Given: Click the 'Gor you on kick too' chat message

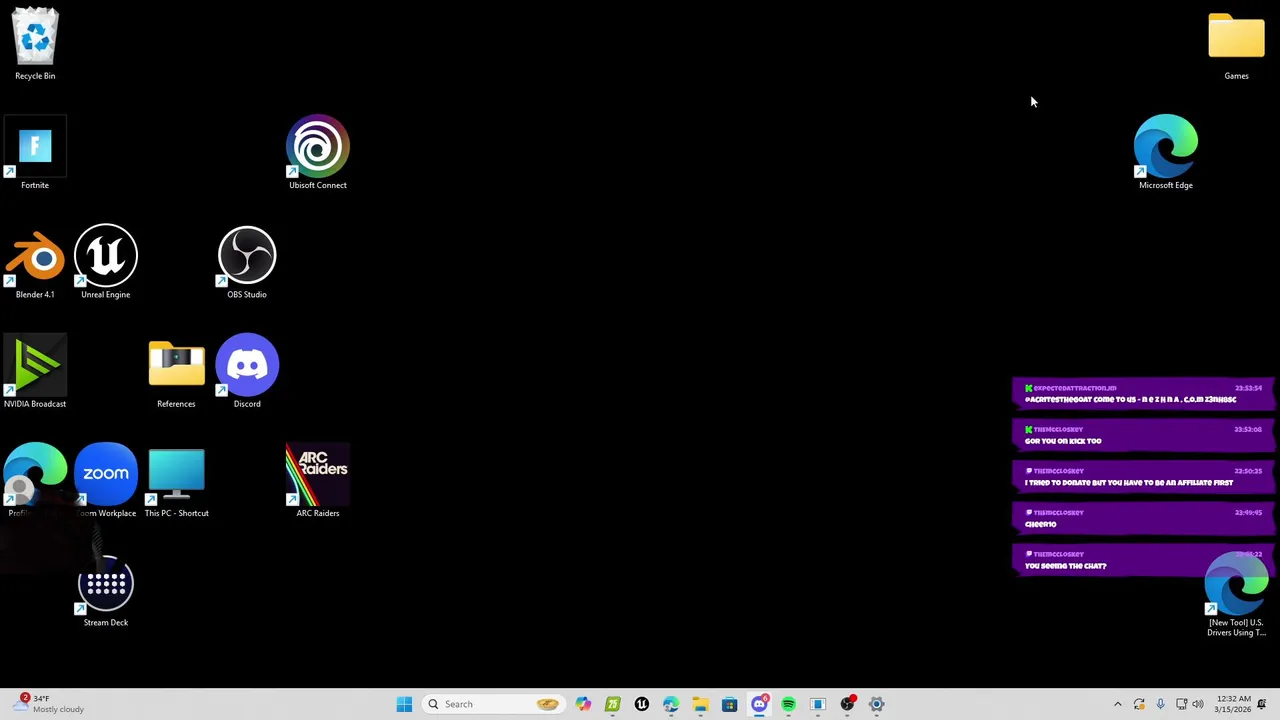Looking at the screenshot, I should coord(1143,435).
